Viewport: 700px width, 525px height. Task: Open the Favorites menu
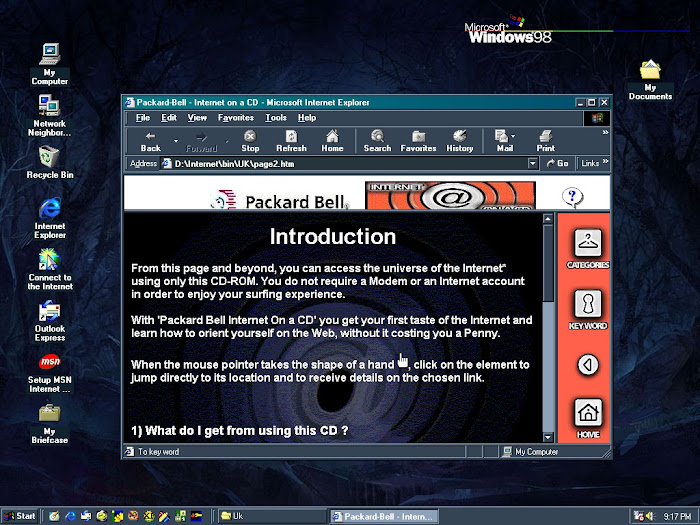(236, 118)
